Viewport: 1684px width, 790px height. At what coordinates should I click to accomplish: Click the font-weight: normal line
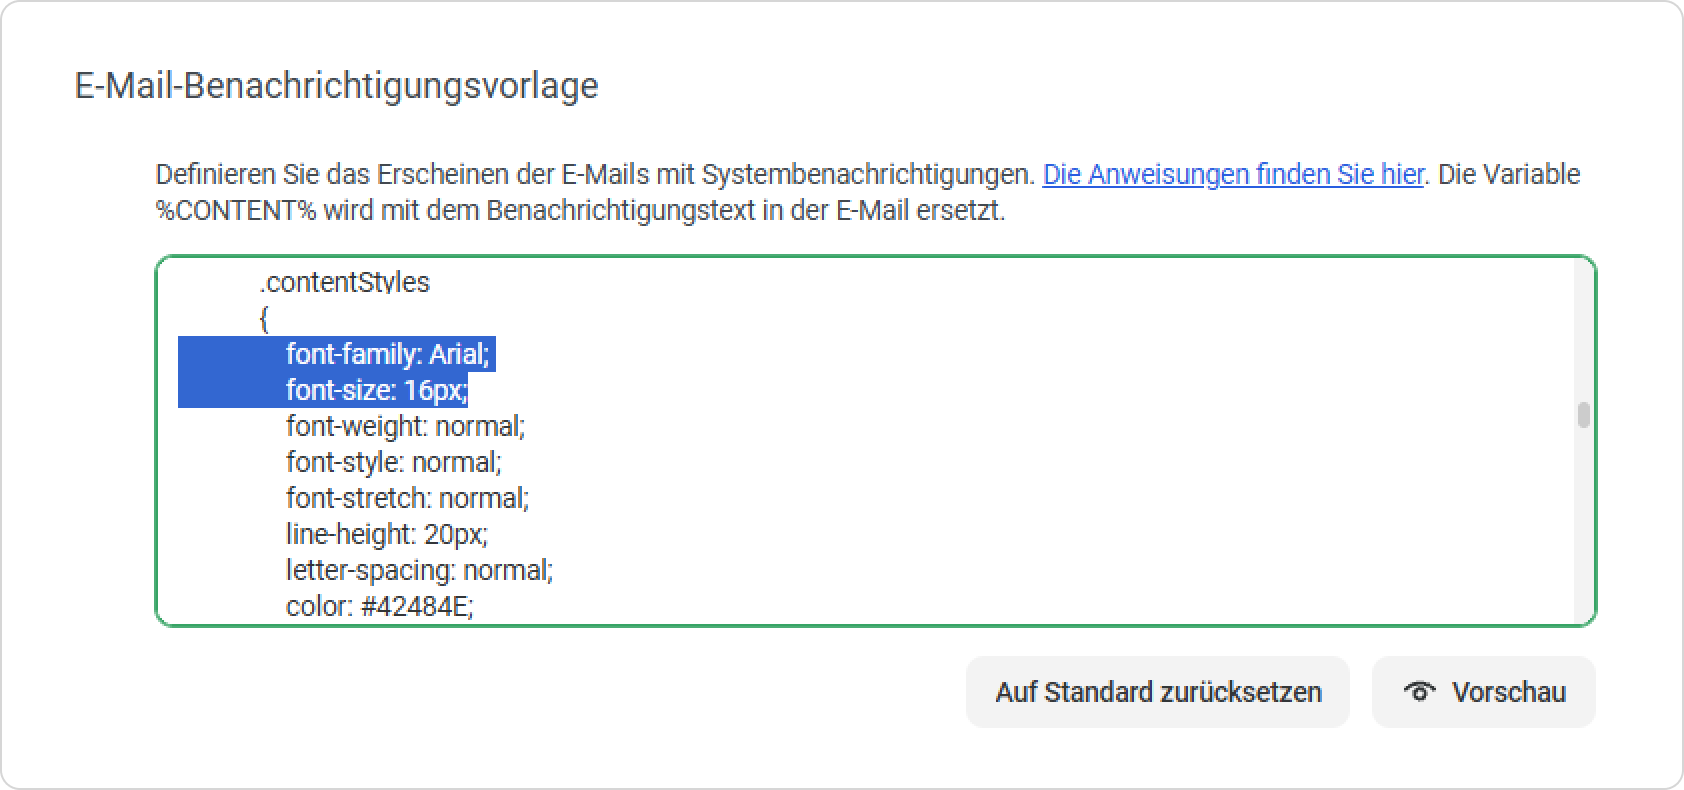(405, 426)
